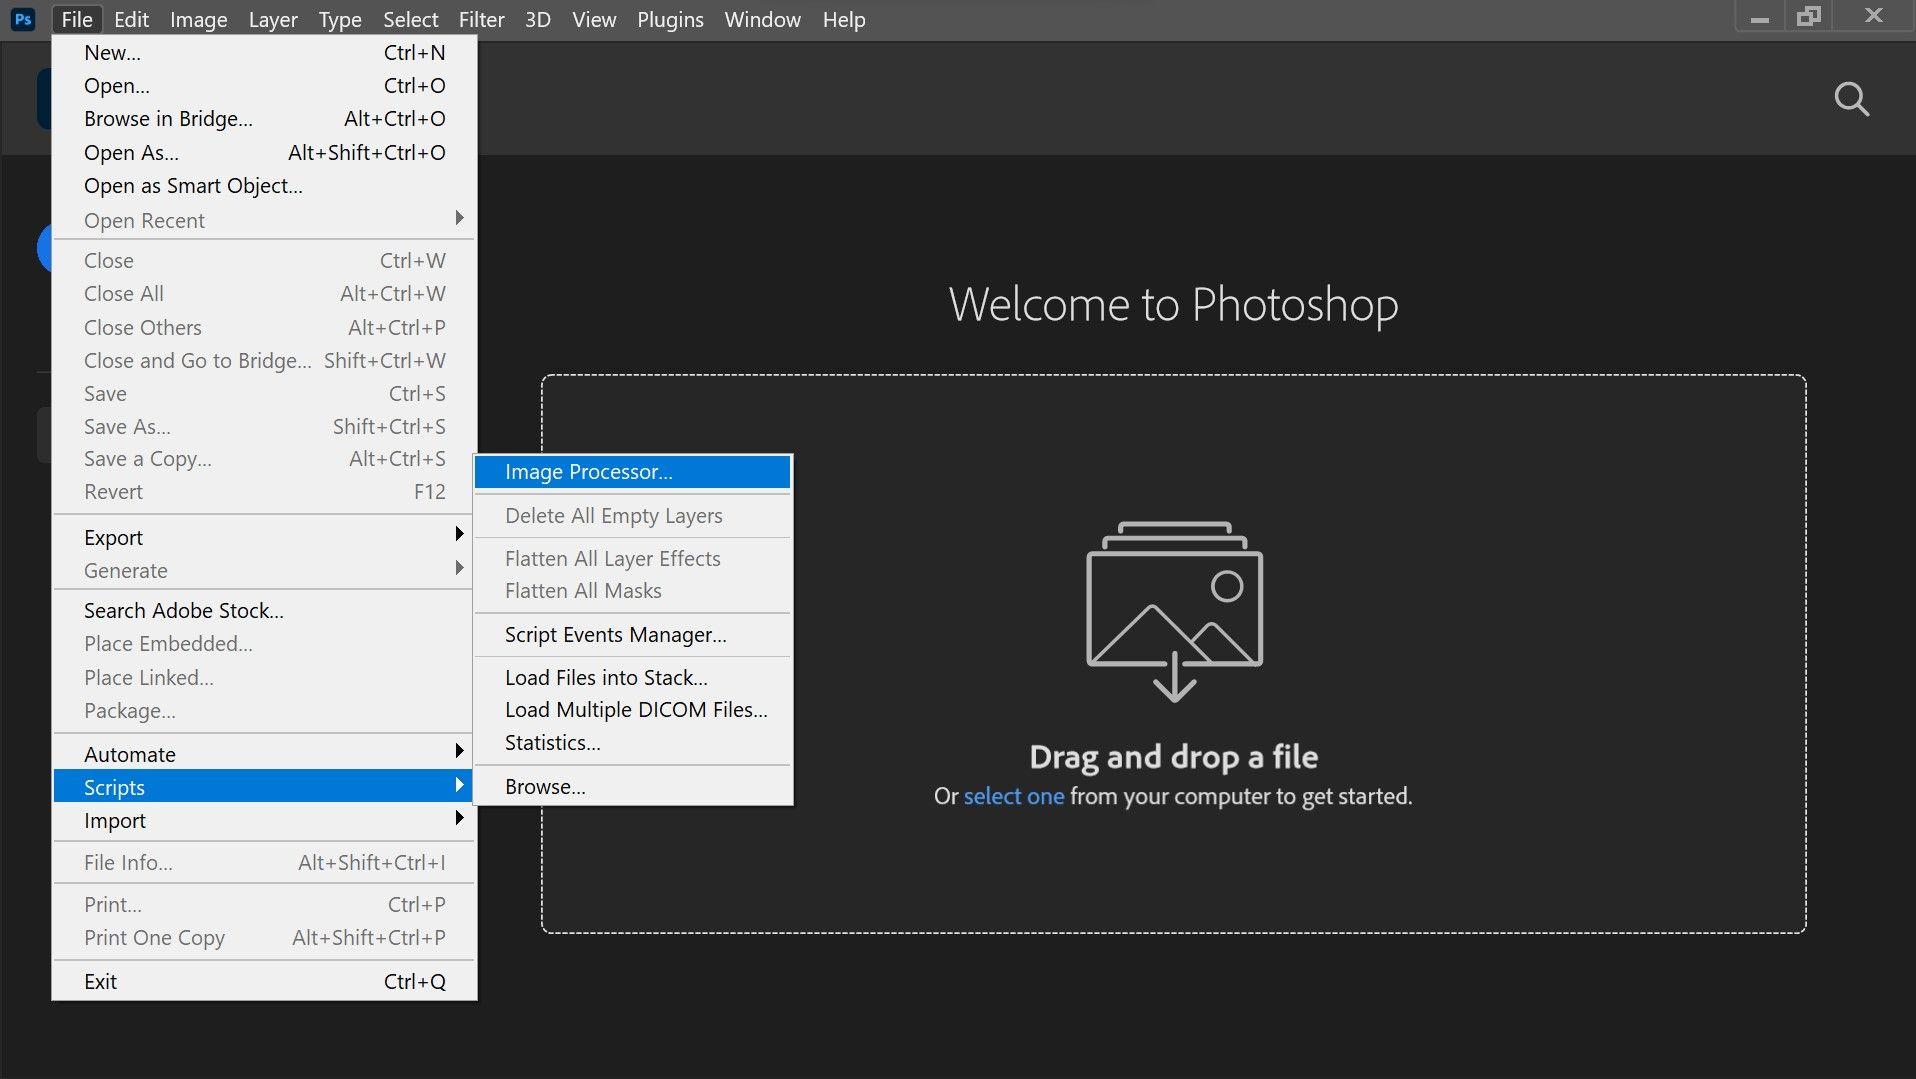Choose New from the File menu
This screenshot has width=1916, height=1079.
[112, 53]
